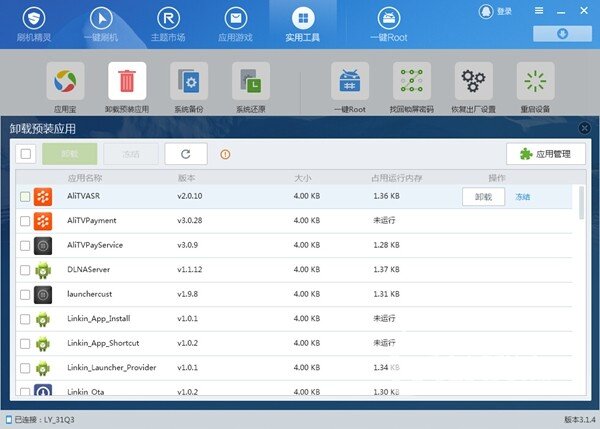Open the download manager button

point(562,34)
